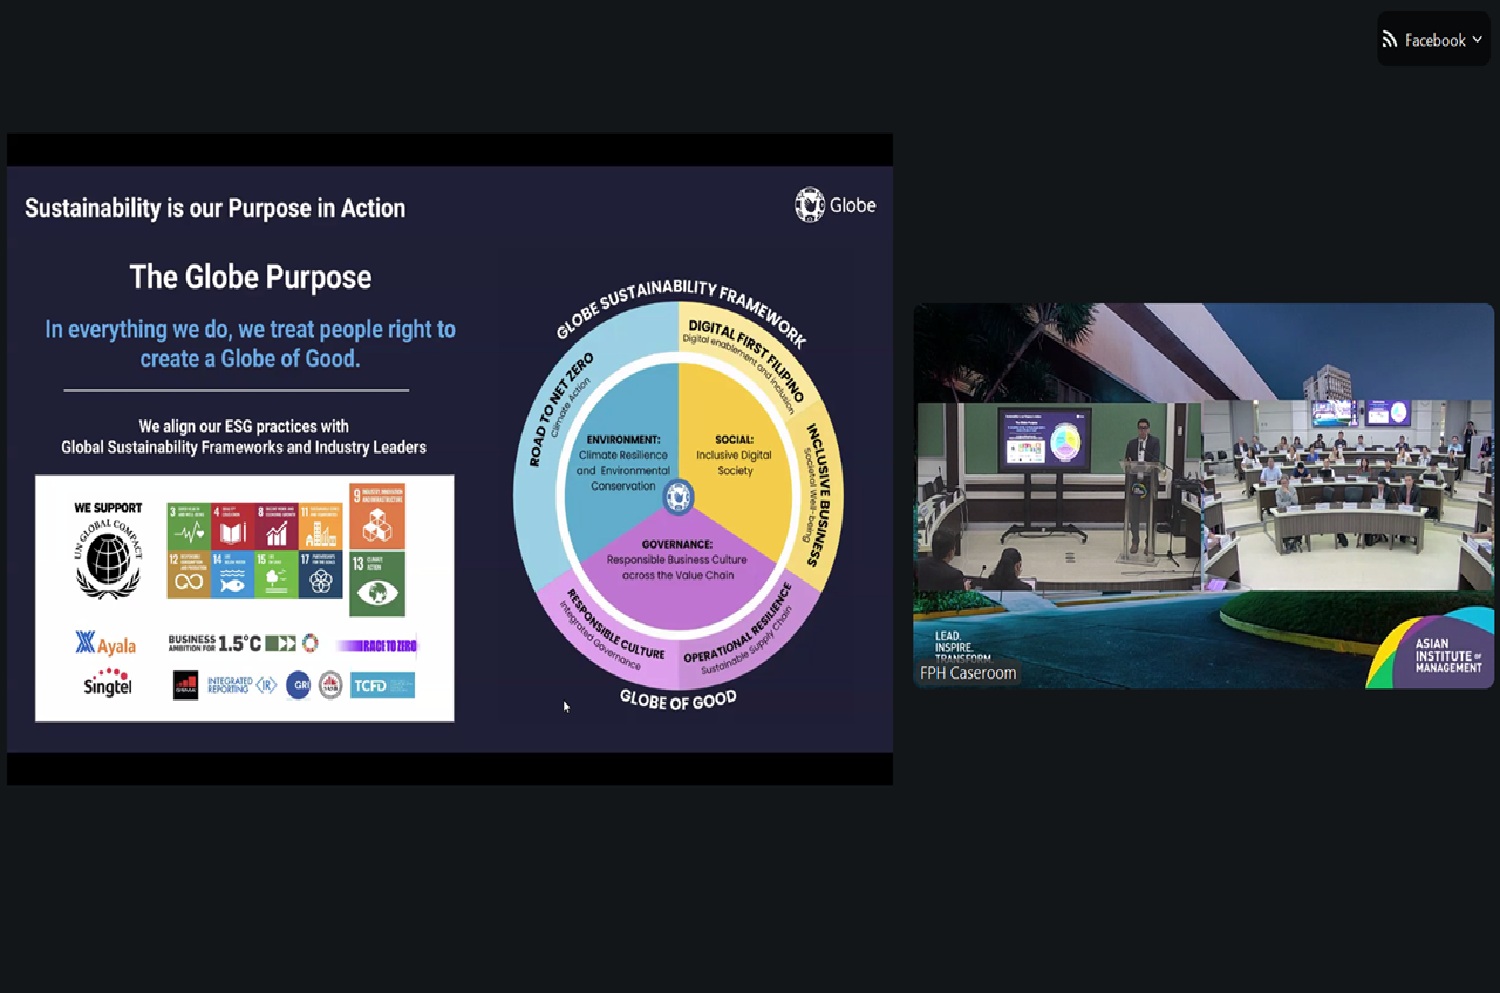Click the Integrated Reporting logo

[x=241, y=685]
